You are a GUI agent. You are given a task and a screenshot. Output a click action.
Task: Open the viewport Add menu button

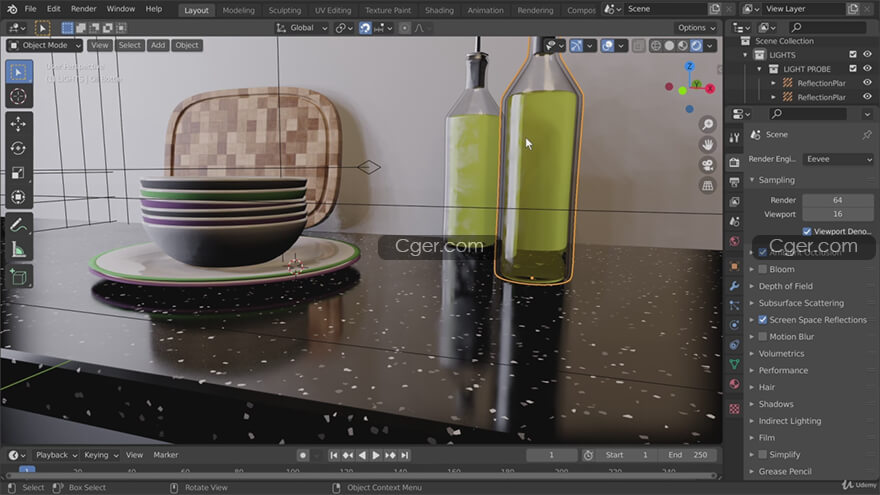coord(158,45)
